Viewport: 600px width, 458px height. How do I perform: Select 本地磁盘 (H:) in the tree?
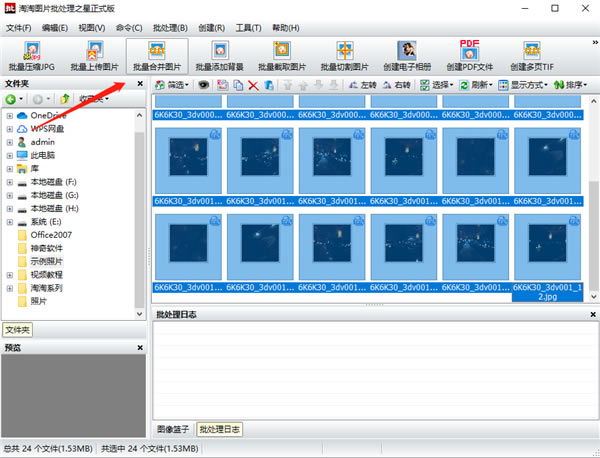(54, 209)
